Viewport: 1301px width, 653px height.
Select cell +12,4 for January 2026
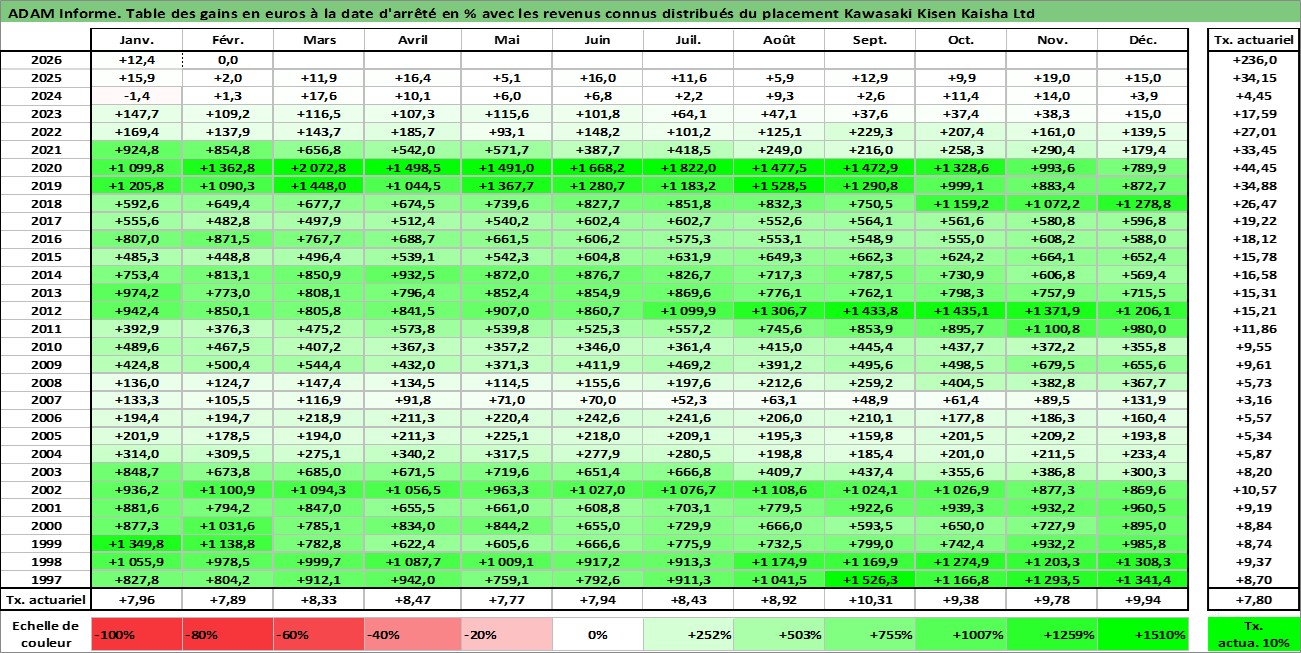pyautogui.click(x=136, y=59)
